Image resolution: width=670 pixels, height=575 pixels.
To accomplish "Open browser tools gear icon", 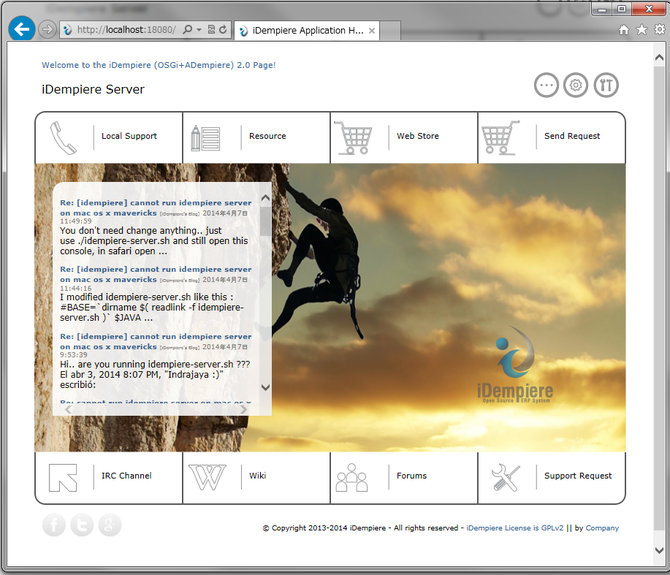I will click(x=660, y=29).
